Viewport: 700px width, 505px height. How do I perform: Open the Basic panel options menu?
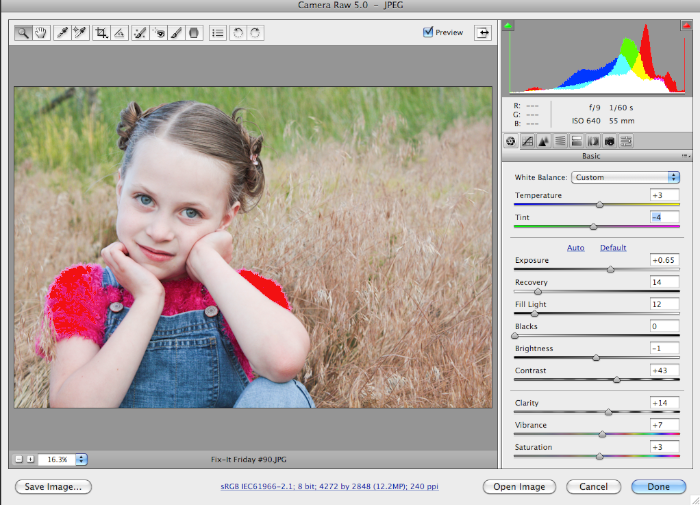pyautogui.click(x=686, y=156)
